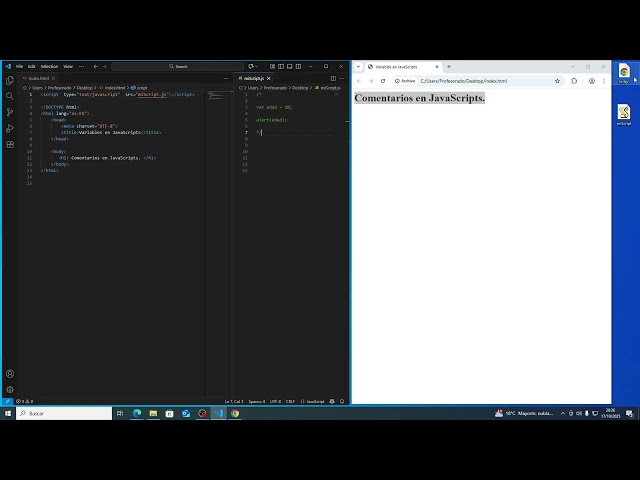Open Microsoft Edge from the taskbar
The height and width of the screenshot is (480, 640).
tap(137, 413)
